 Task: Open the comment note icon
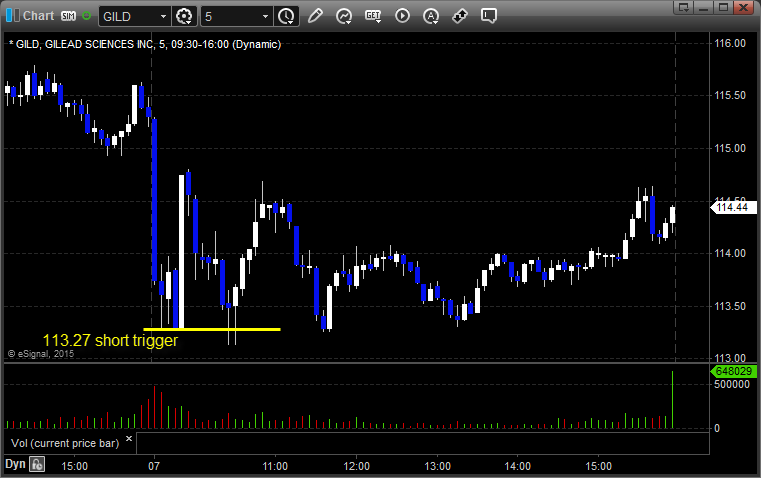tap(489, 16)
